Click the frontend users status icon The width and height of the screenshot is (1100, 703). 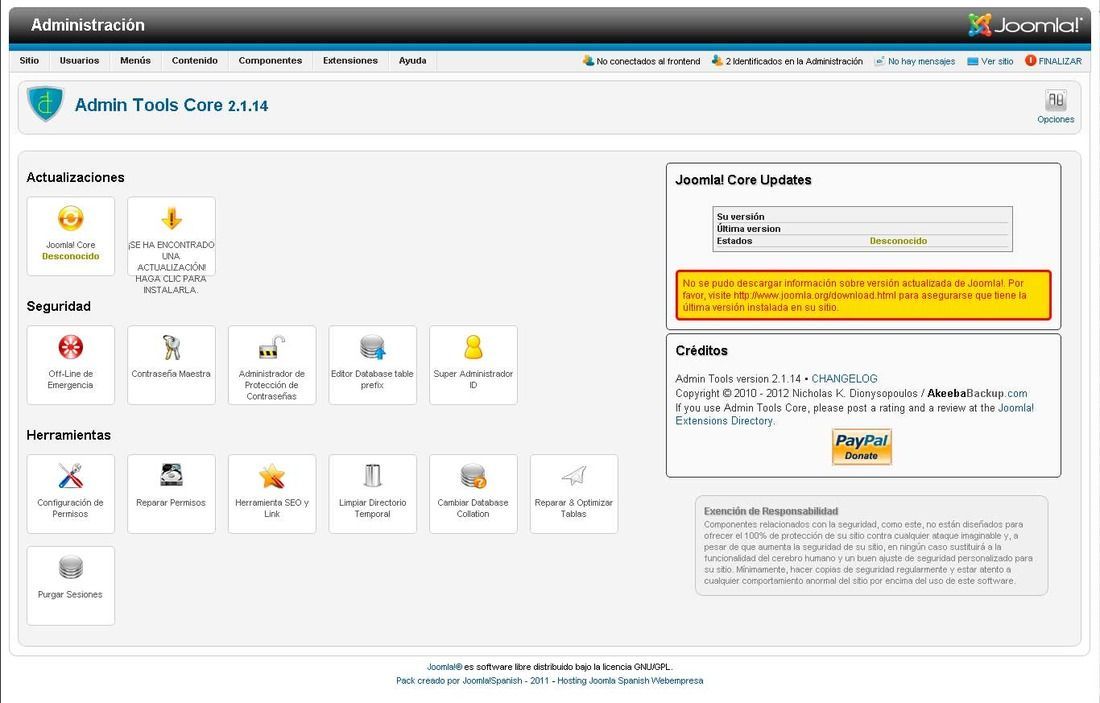[588, 61]
